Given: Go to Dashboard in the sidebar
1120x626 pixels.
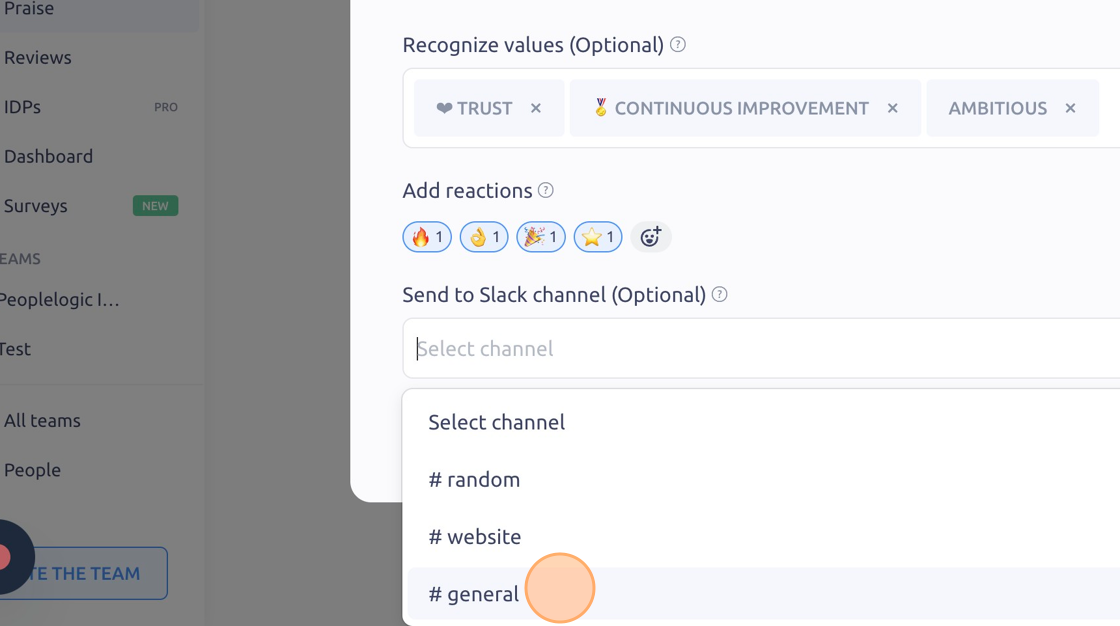Looking at the screenshot, I should (x=49, y=156).
